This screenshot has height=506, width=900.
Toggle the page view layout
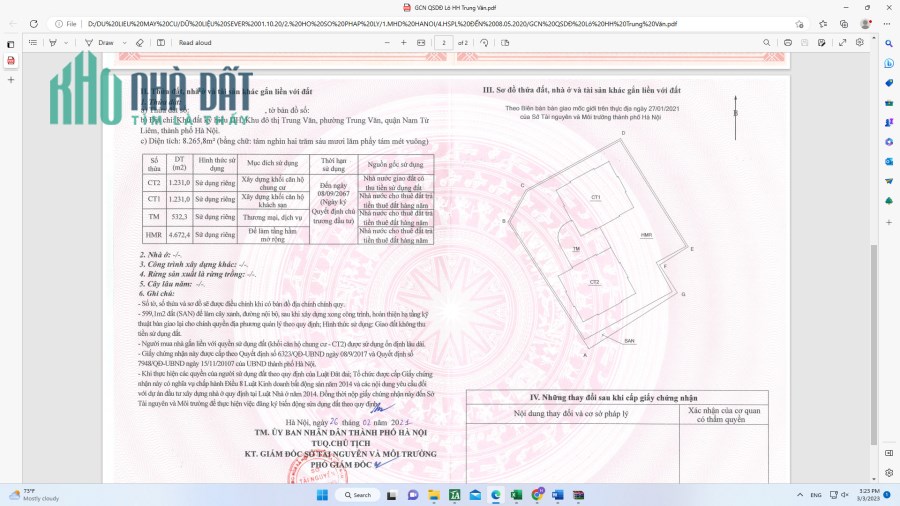click(x=504, y=43)
